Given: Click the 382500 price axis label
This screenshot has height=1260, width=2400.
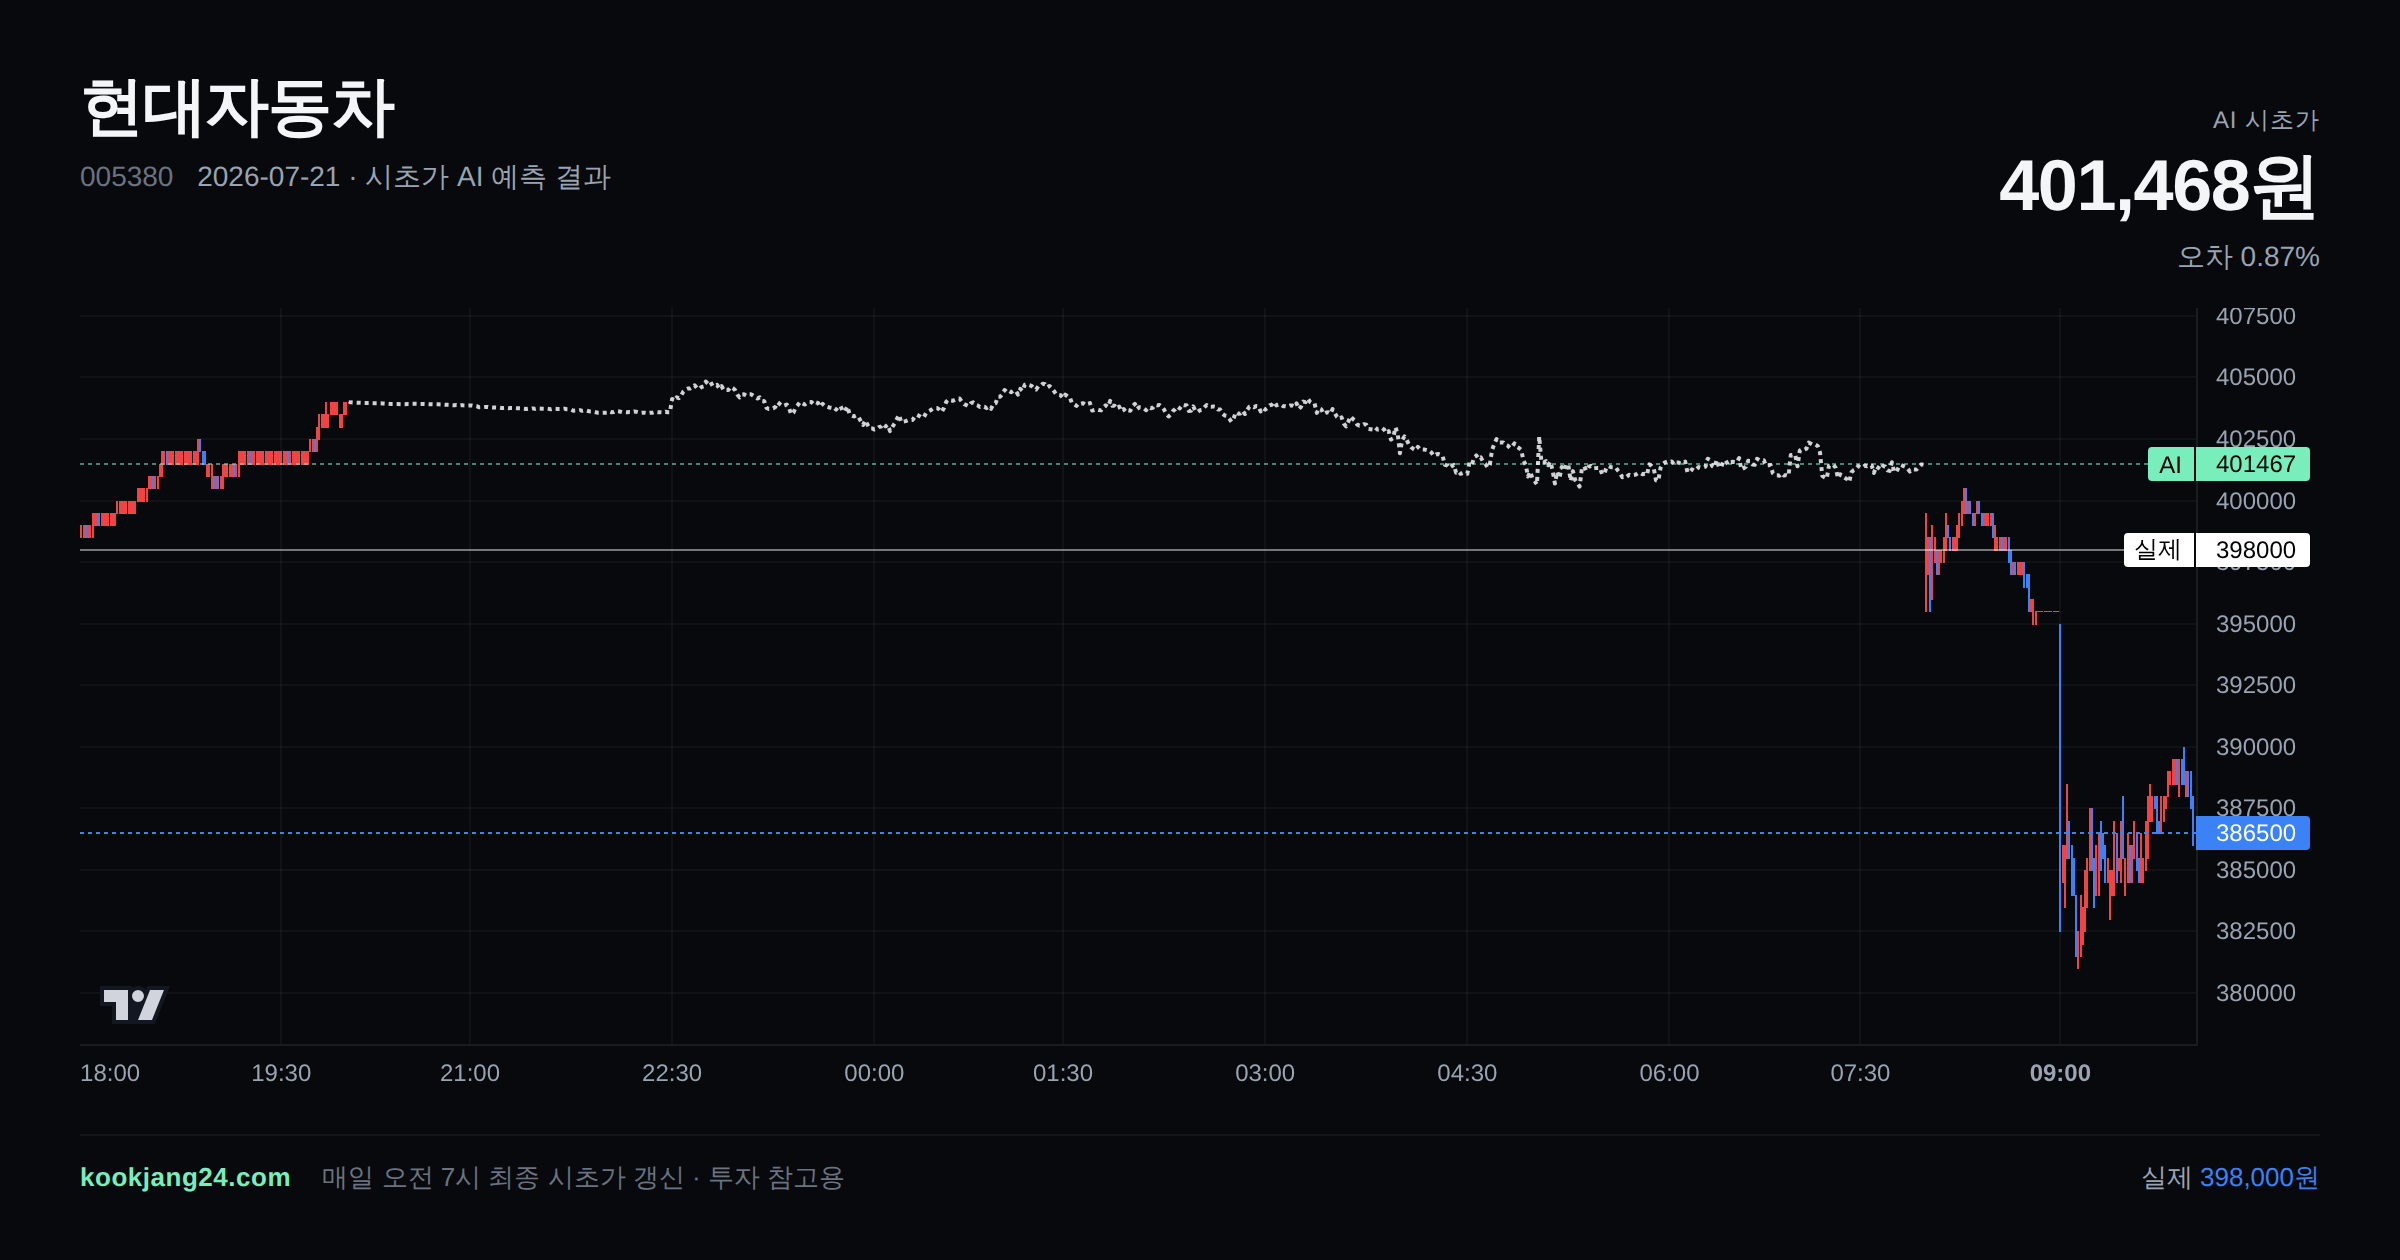Looking at the screenshot, I should pos(2256,931).
